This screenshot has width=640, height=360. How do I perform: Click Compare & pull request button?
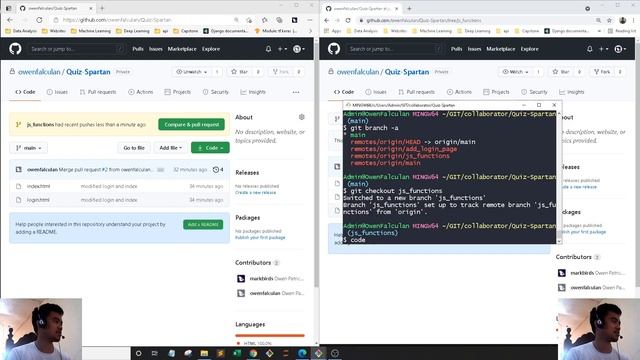191,124
